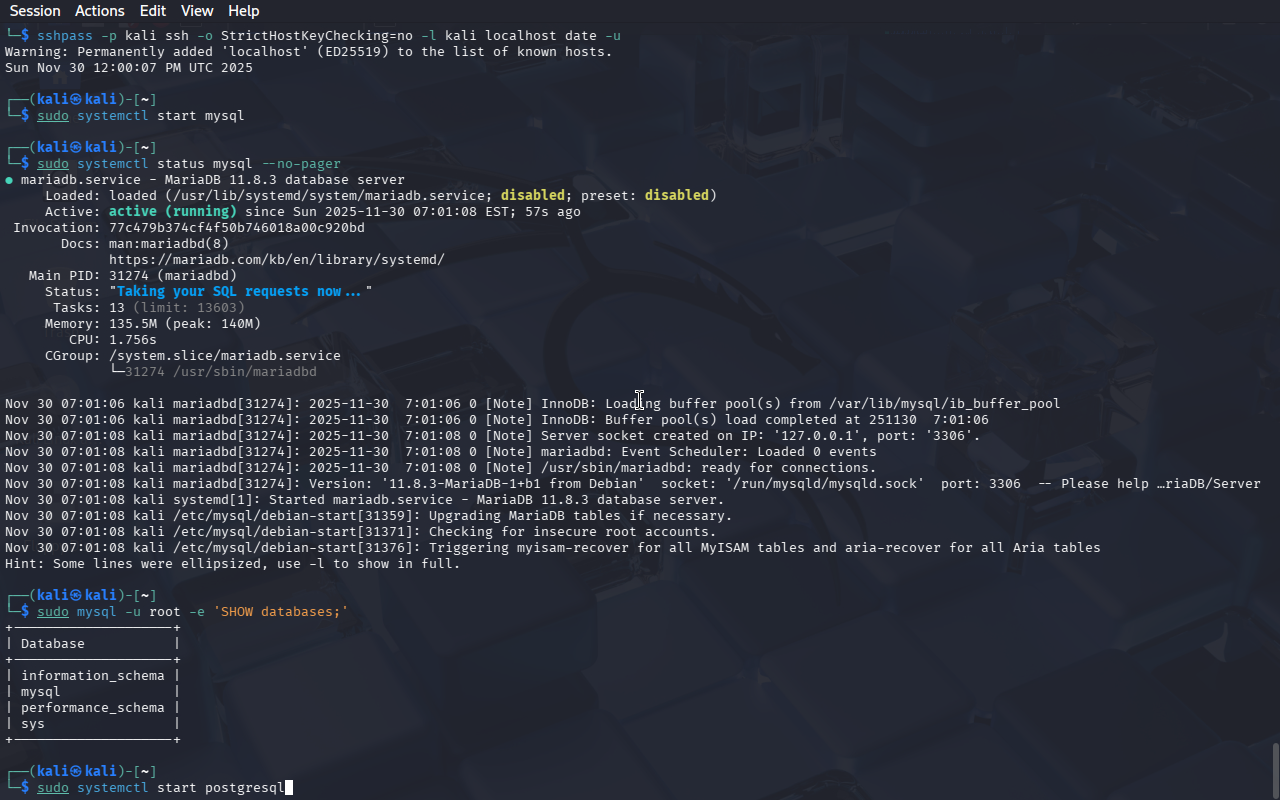Viewport: 1280px width, 800px height.
Task: Click the terminal's vertical scrollbar thumb
Action: click(1274, 770)
